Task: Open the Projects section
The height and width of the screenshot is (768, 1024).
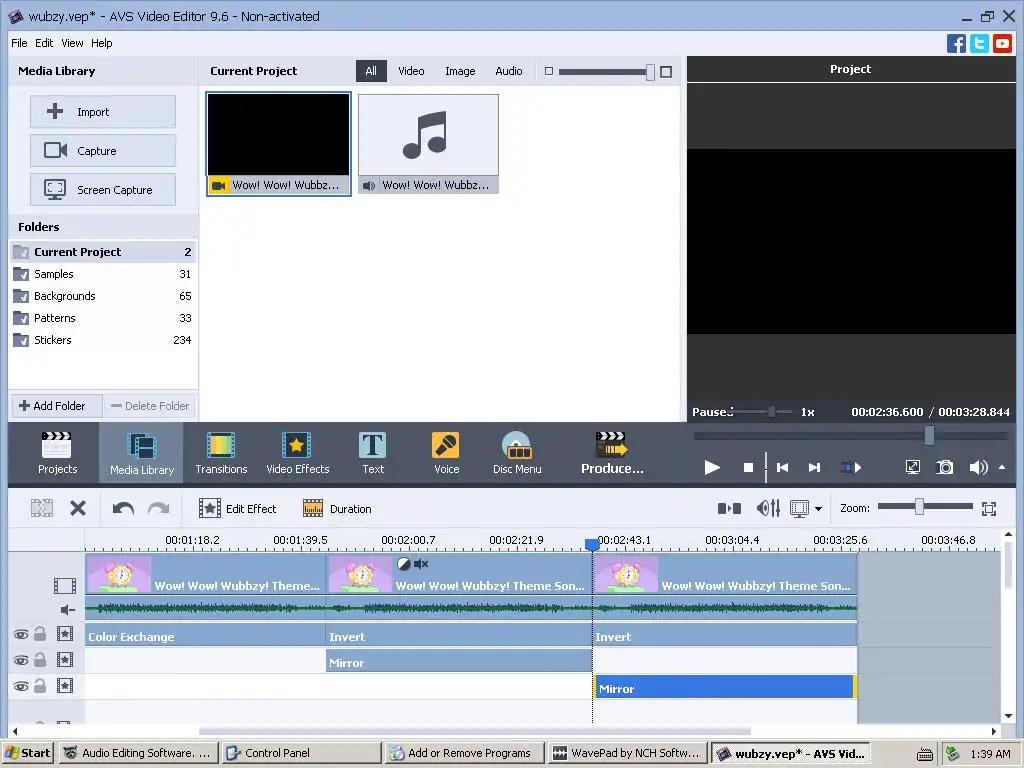Action: 57,453
